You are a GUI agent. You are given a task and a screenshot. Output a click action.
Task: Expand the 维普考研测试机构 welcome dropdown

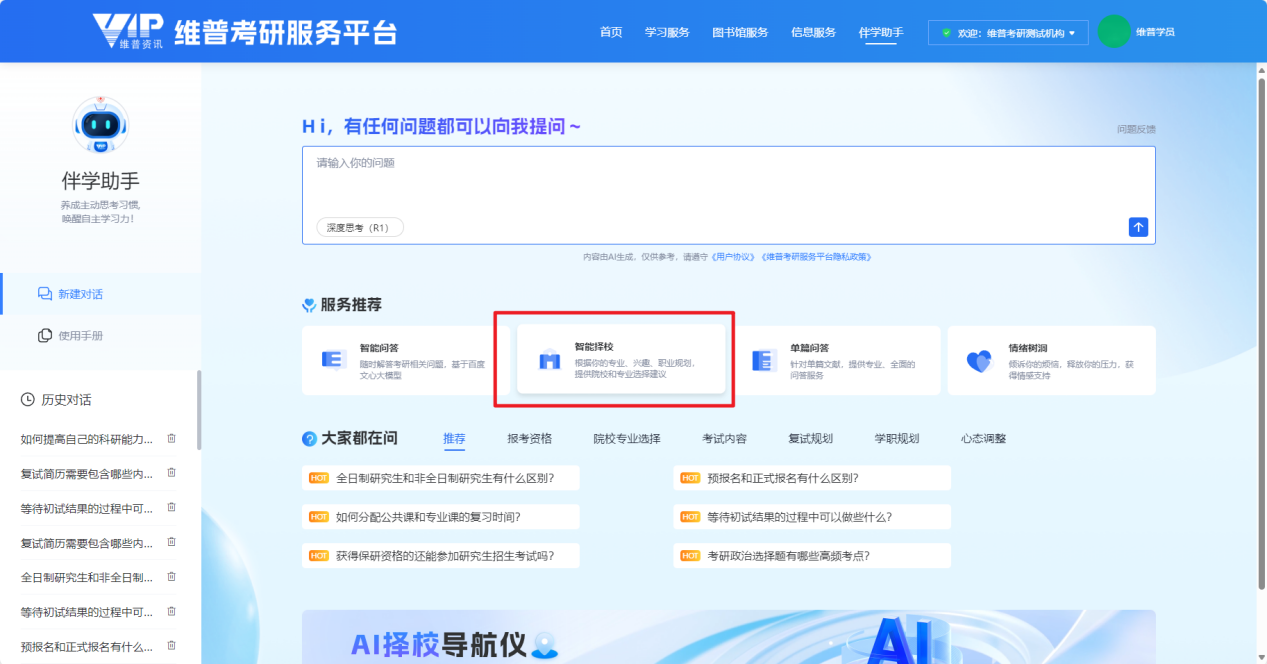point(1009,33)
